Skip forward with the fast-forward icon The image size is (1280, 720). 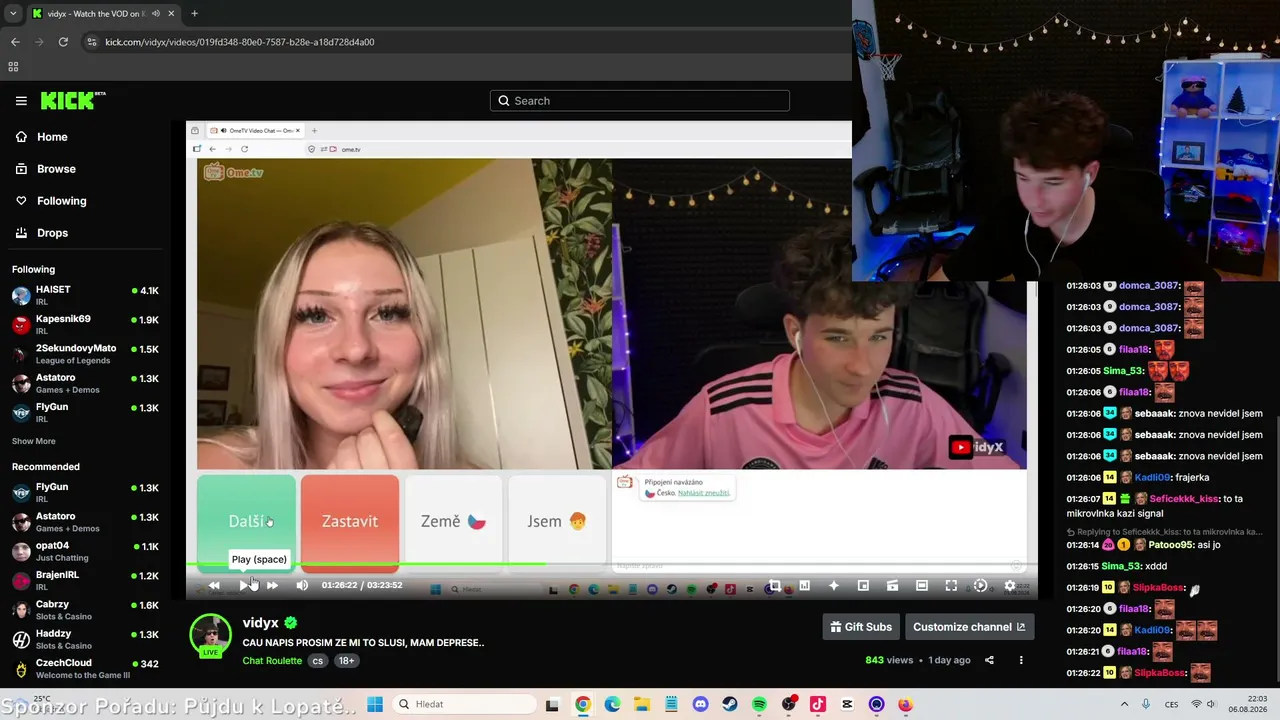(272, 586)
